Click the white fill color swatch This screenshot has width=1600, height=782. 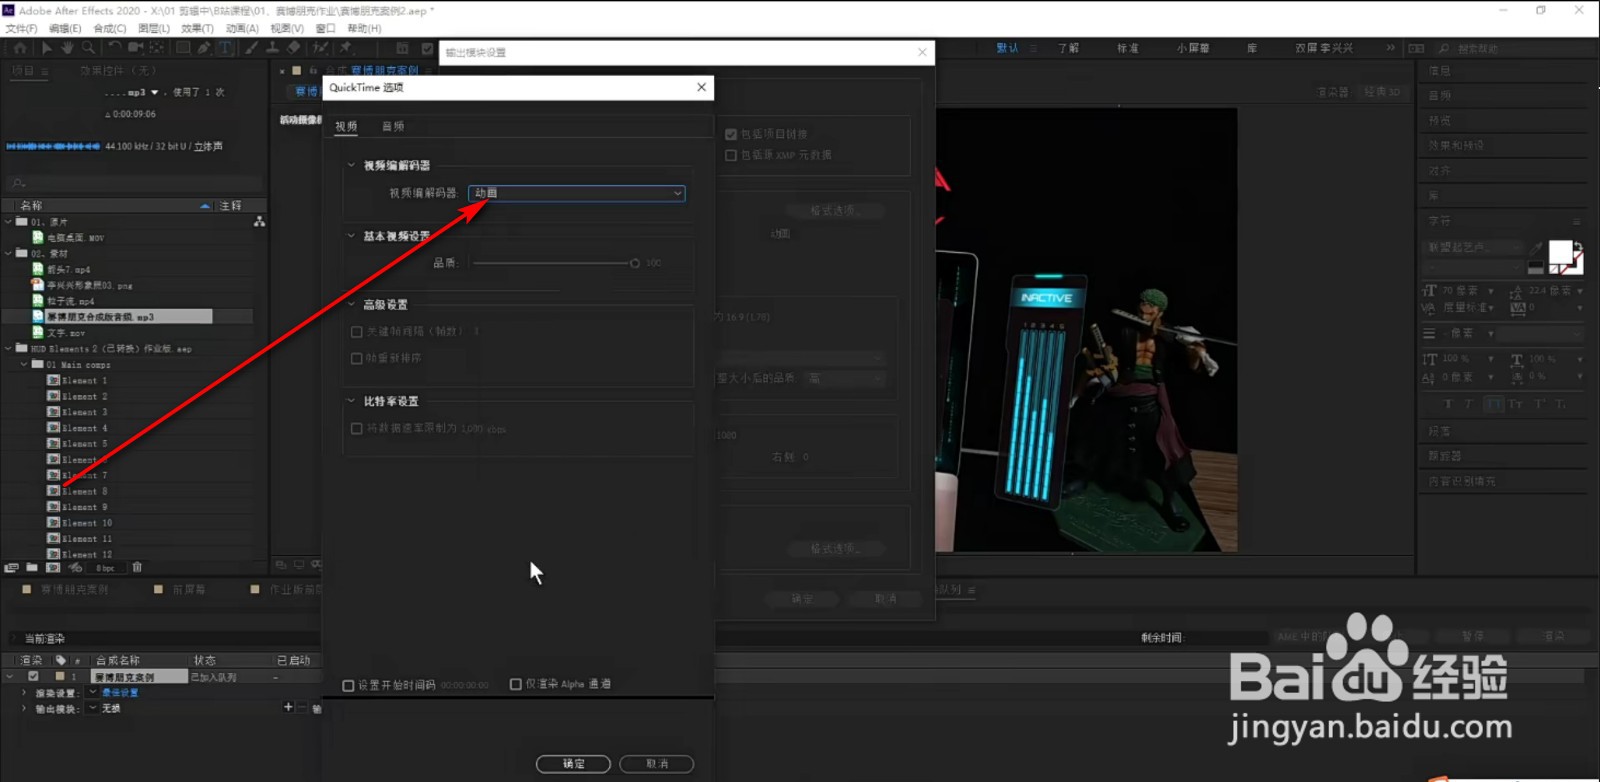pyautogui.click(x=1560, y=252)
